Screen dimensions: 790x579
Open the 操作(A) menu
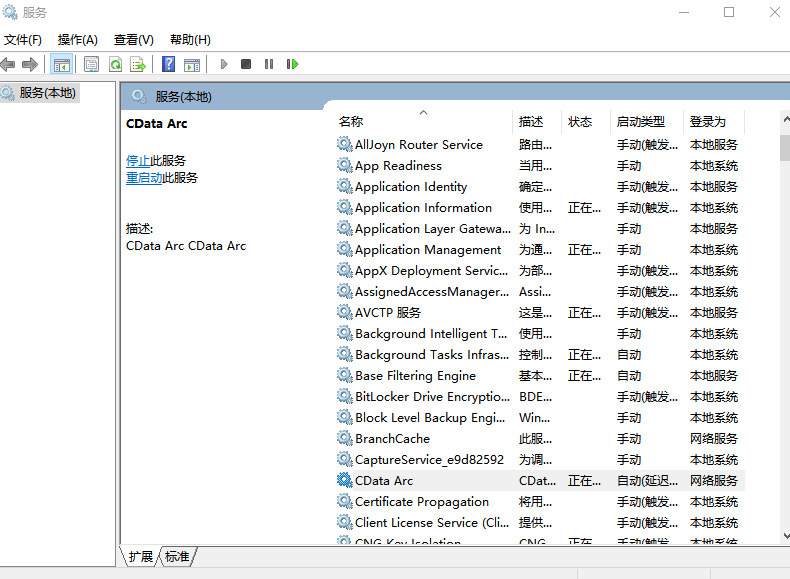[78, 40]
